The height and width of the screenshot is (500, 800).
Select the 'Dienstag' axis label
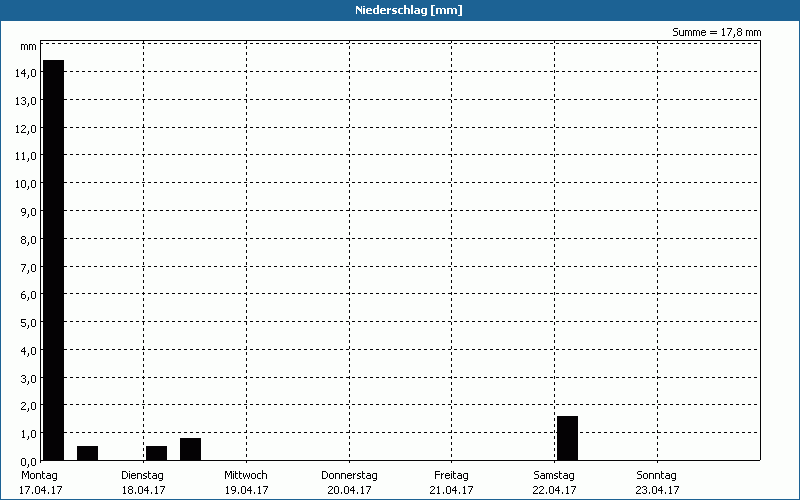point(142,475)
